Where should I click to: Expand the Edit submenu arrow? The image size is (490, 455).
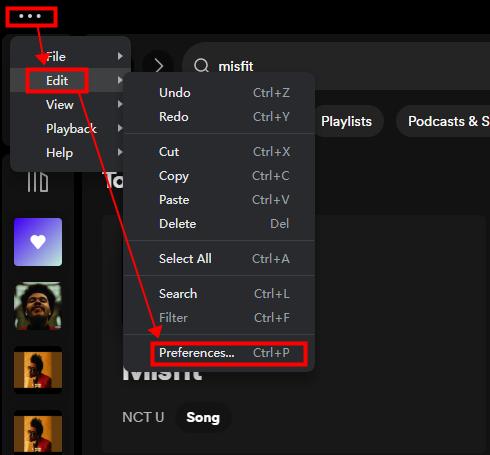coord(120,80)
